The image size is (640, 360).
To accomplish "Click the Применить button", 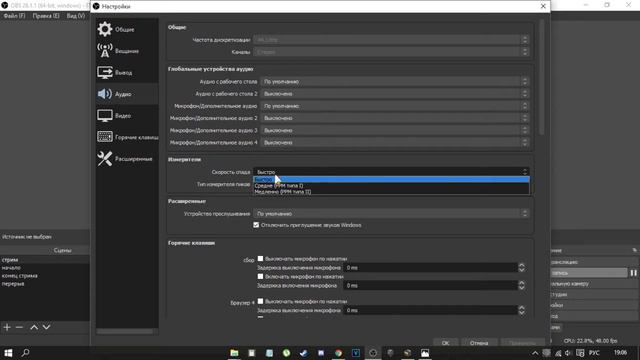I will point(522,343).
